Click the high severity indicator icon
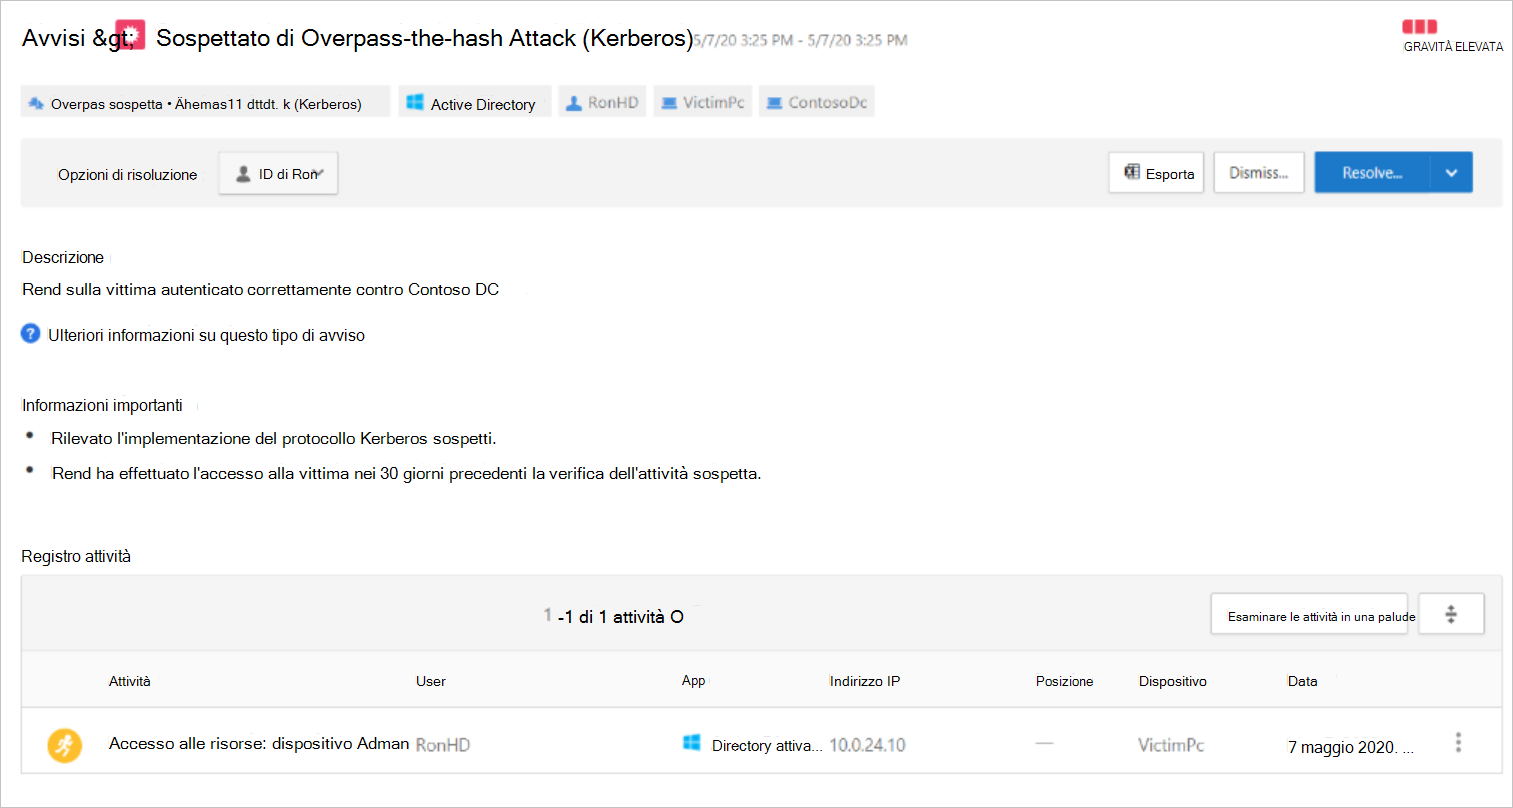The image size is (1513, 808). (x=1419, y=27)
